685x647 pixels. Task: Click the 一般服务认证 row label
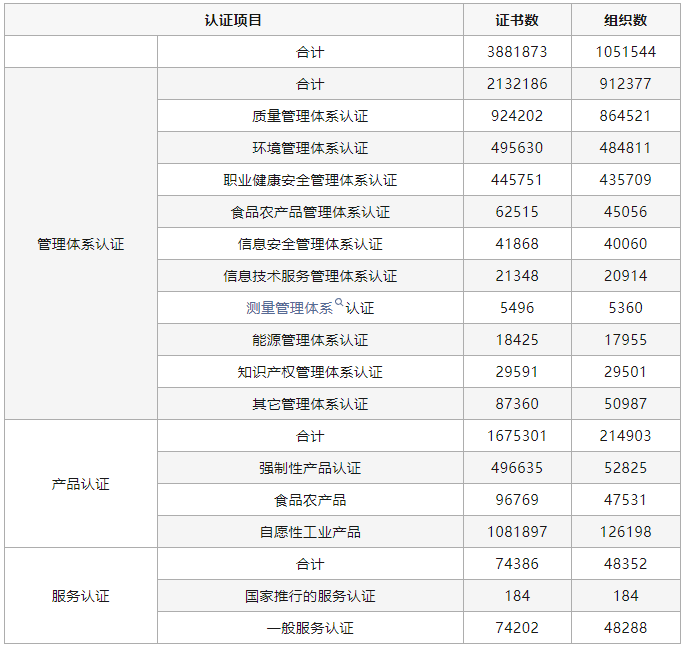(310, 628)
